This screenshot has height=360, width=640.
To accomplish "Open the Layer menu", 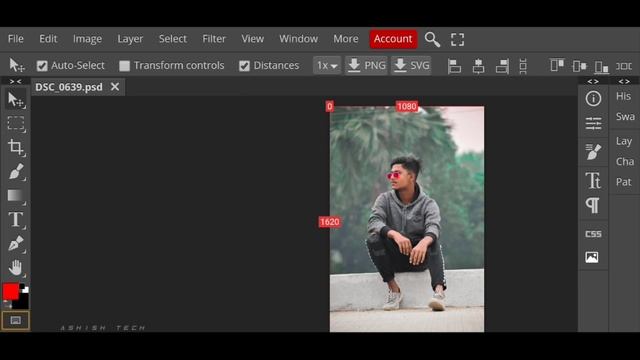I will [130, 39].
